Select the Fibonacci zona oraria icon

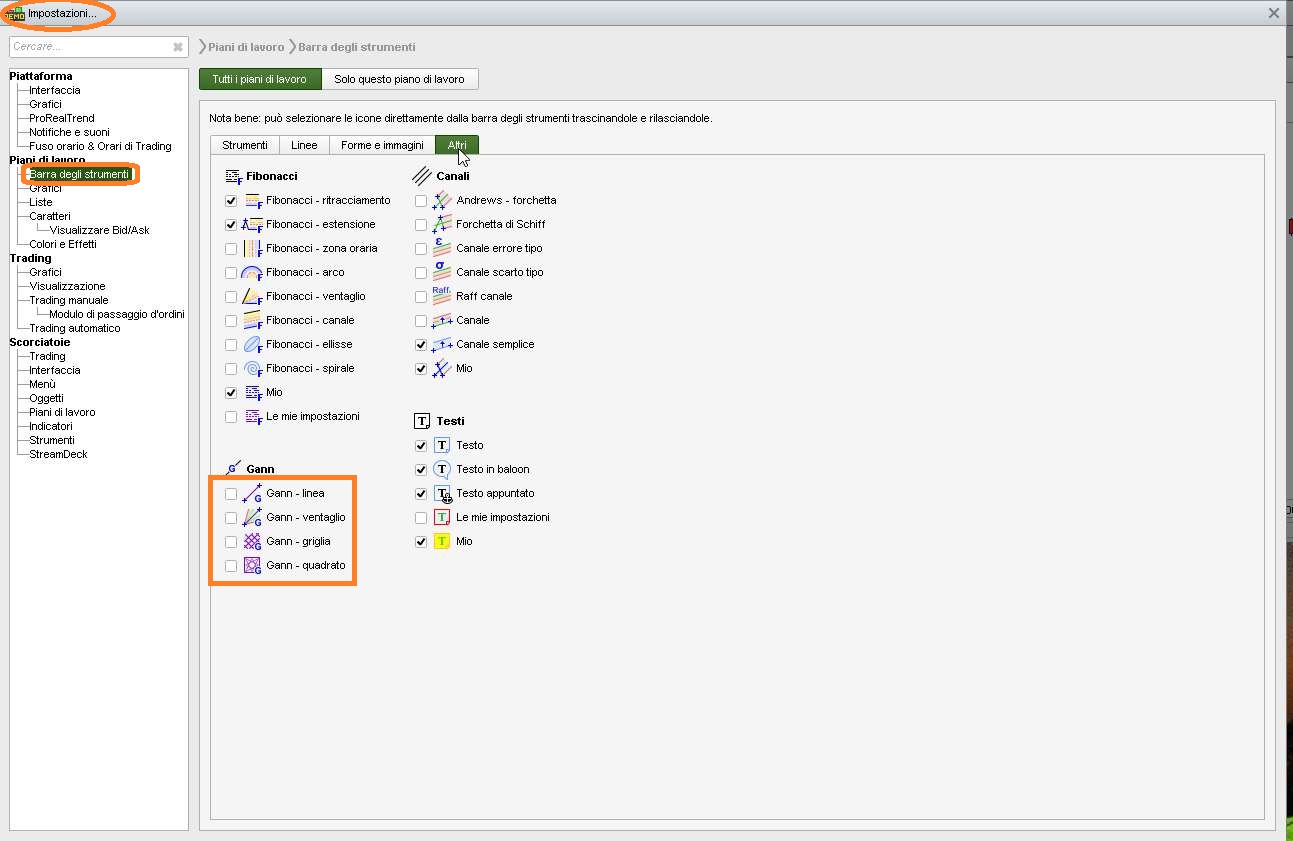tap(253, 248)
